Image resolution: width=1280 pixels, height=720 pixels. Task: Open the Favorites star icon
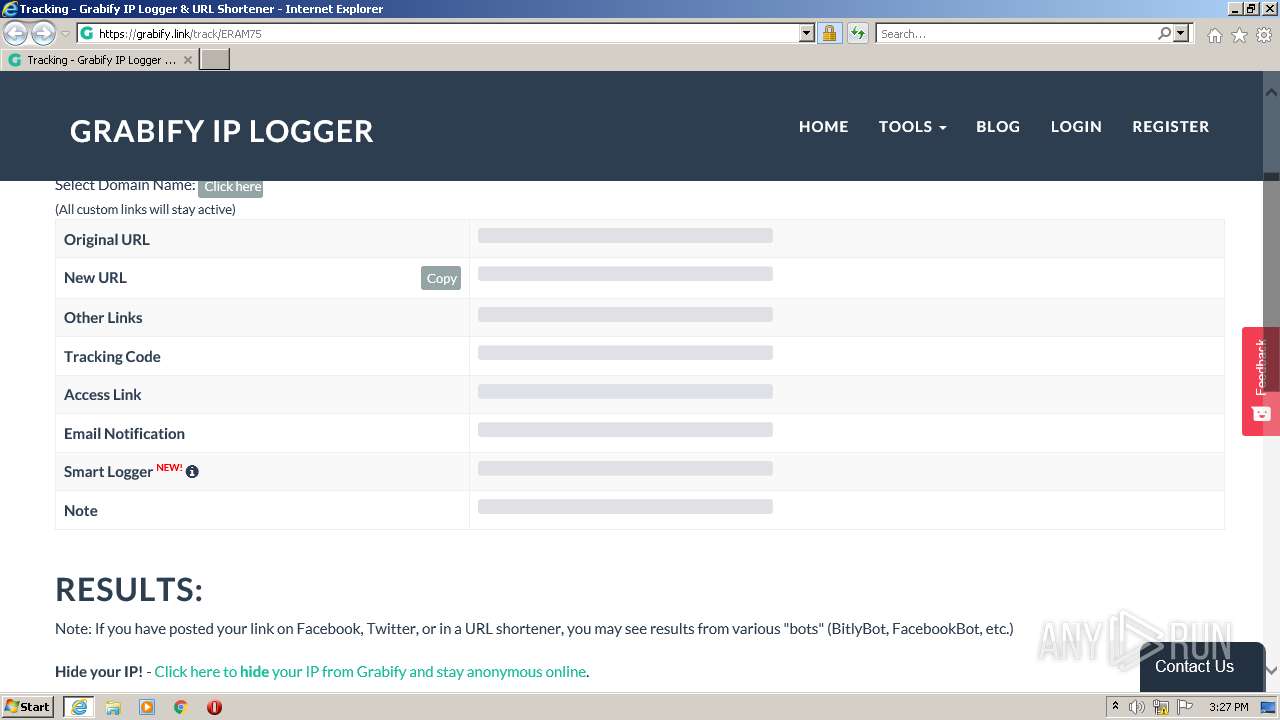1239,35
